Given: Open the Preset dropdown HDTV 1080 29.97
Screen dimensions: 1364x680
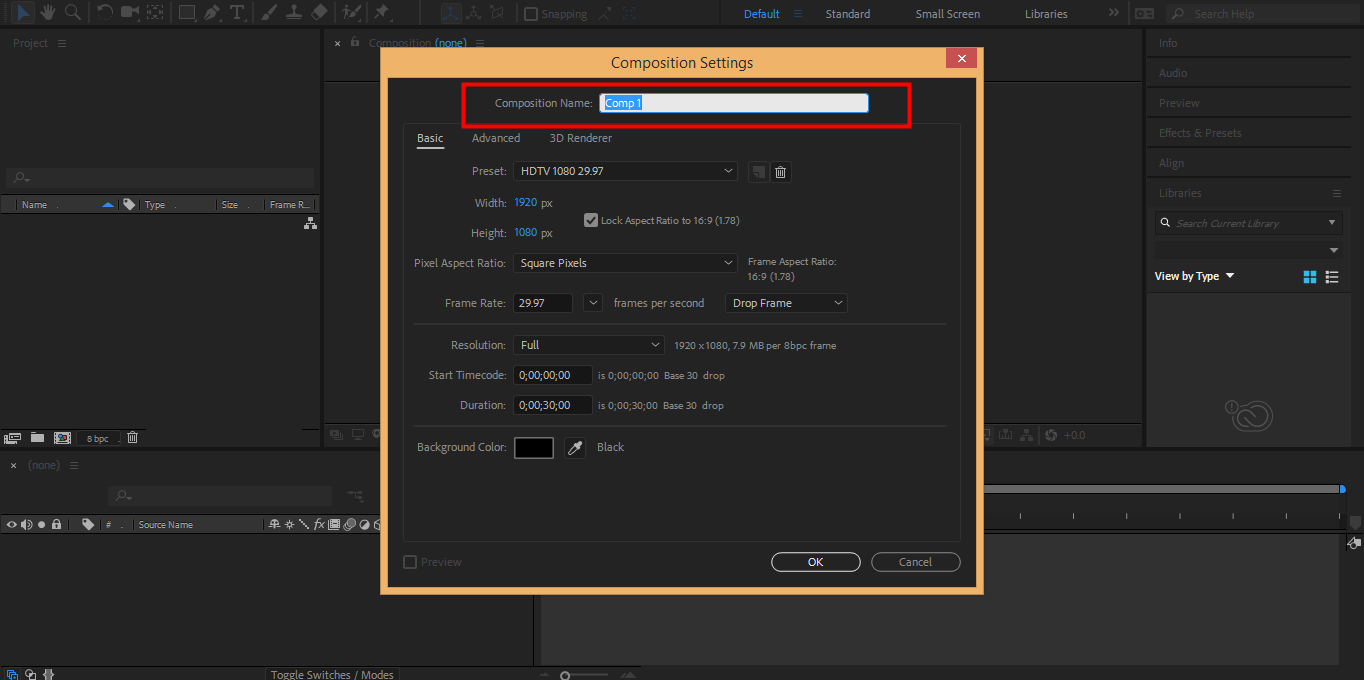Looking at the screenshot, I should (626, 171).
